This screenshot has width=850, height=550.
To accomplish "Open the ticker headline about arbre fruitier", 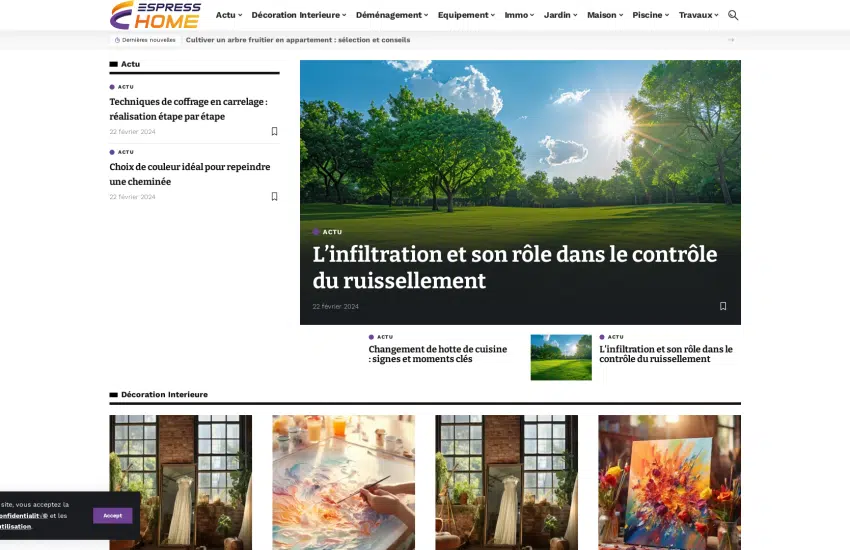I will 298,40.
